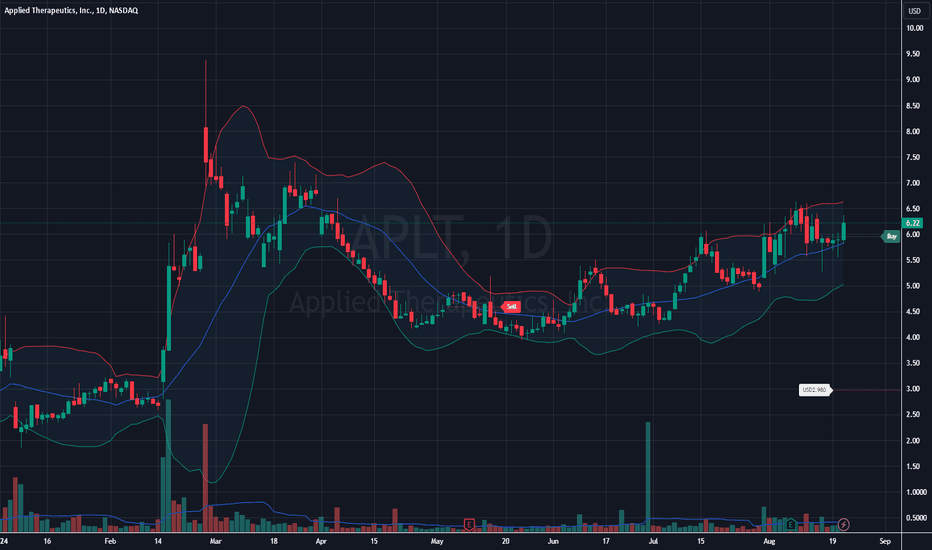This screenshot has width=932, height=550.
Task: Click the tall red volume bar before Mar
Action: pos(205,477)
